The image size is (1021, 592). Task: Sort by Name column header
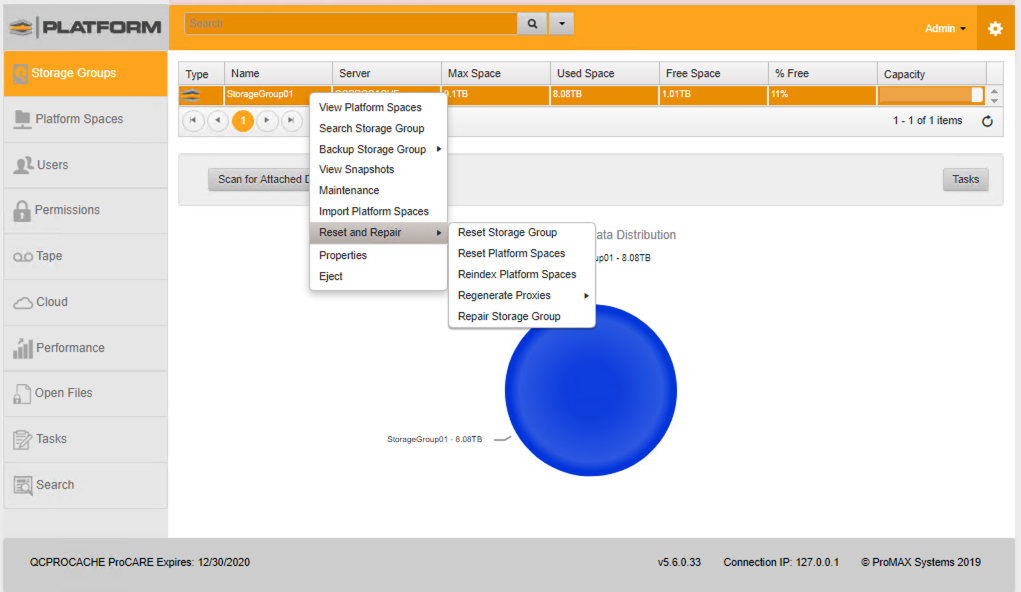(279, 74)
